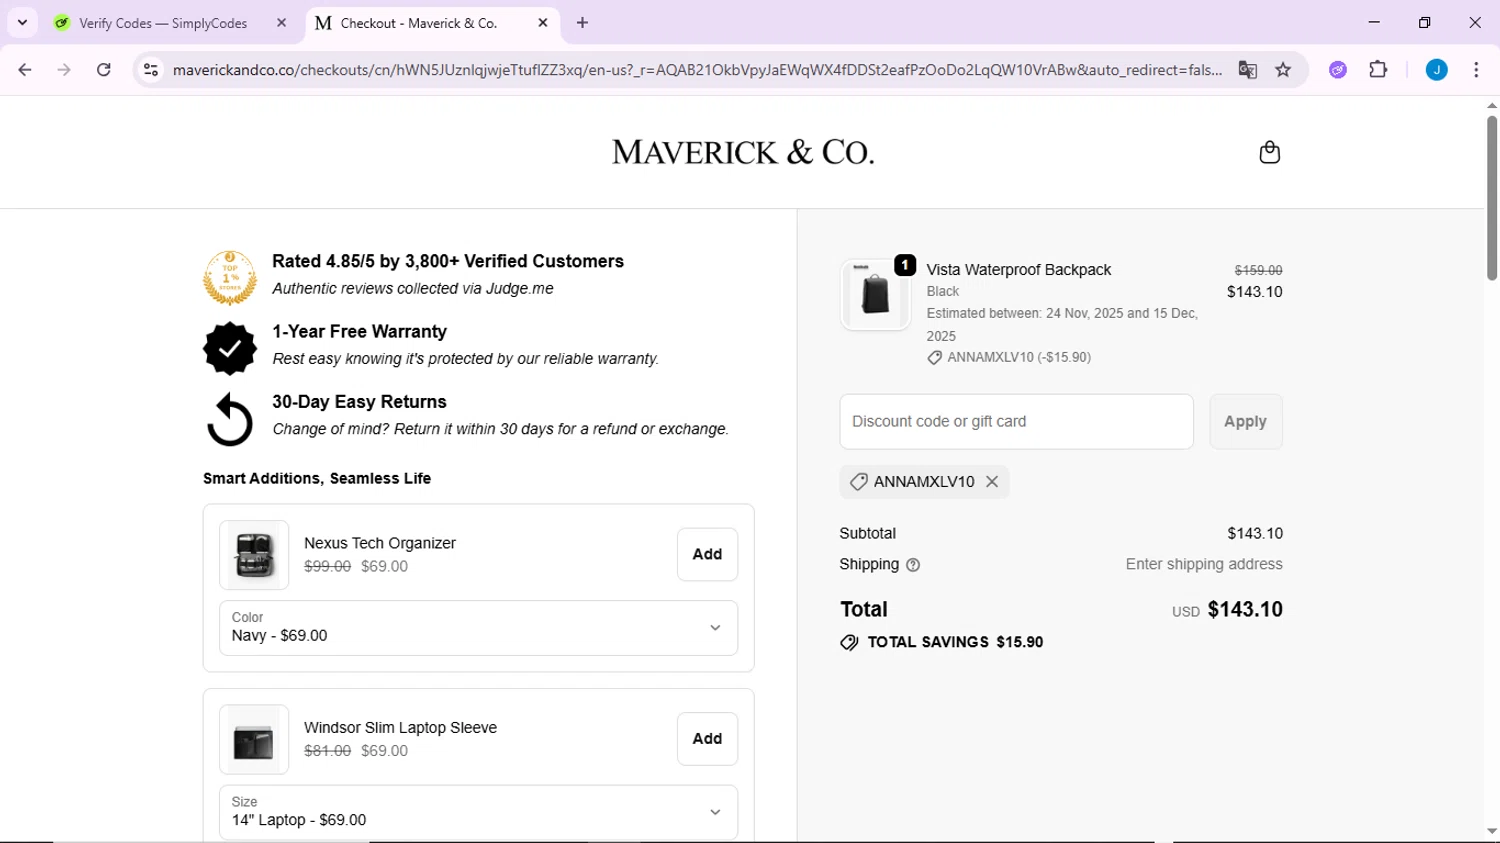Click the crossed-out $159.00 original price

(x=1258, y=270)
